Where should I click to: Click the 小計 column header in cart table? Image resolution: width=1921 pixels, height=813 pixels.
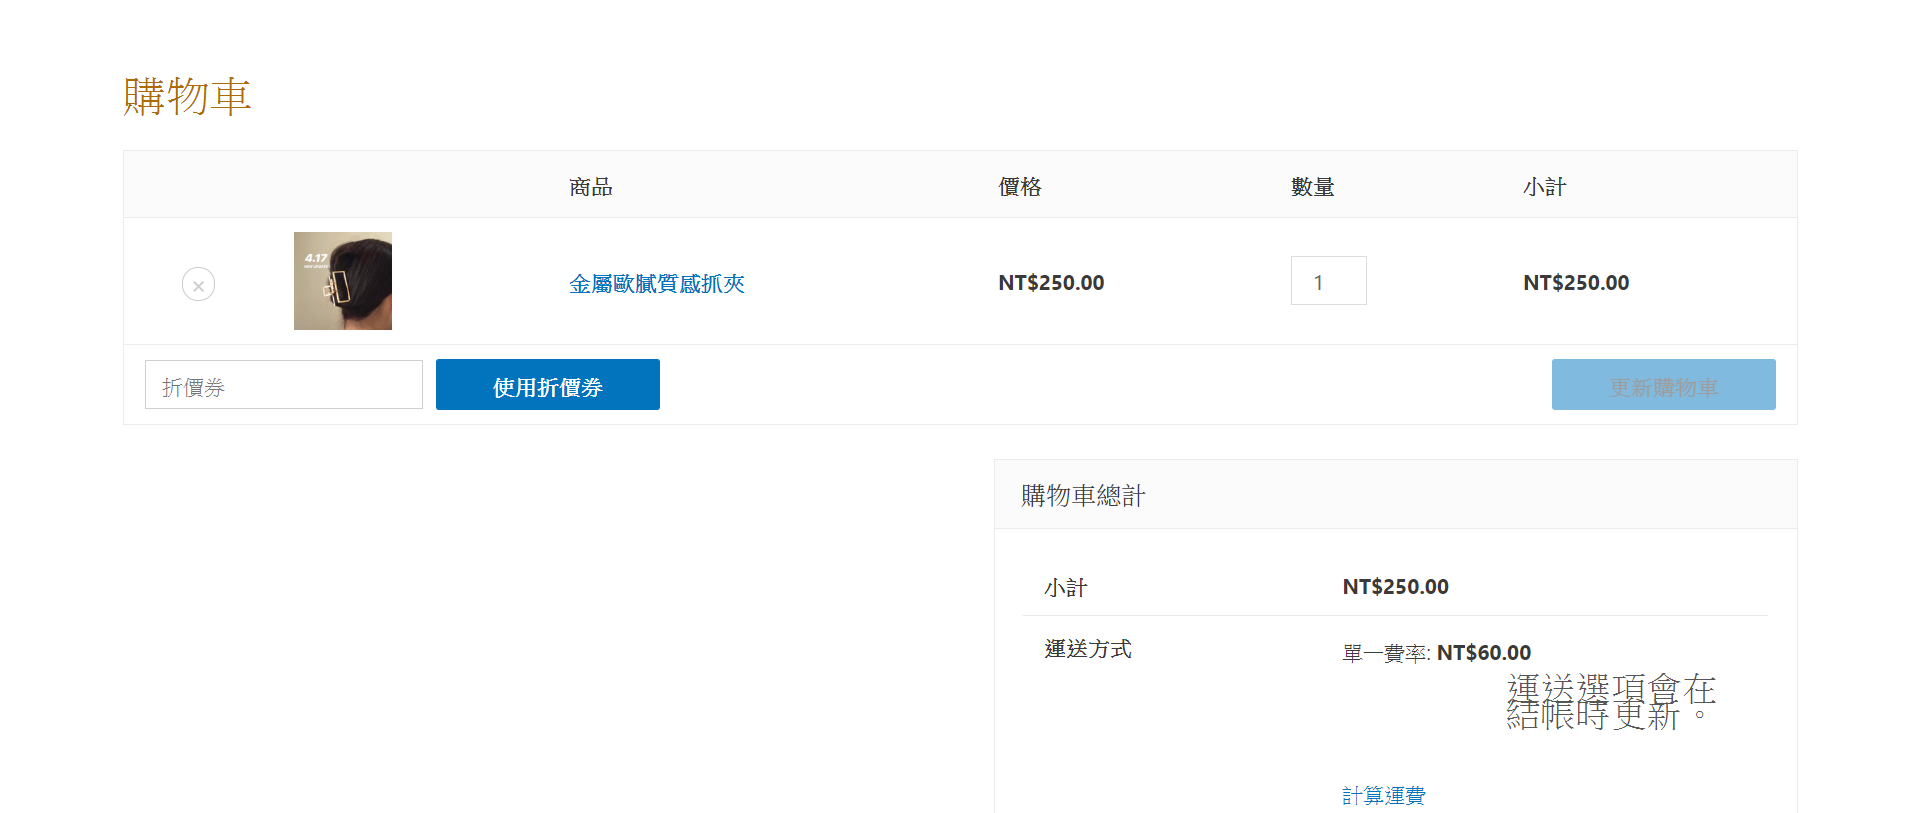pyautogui.click(x=1544, y=187)
